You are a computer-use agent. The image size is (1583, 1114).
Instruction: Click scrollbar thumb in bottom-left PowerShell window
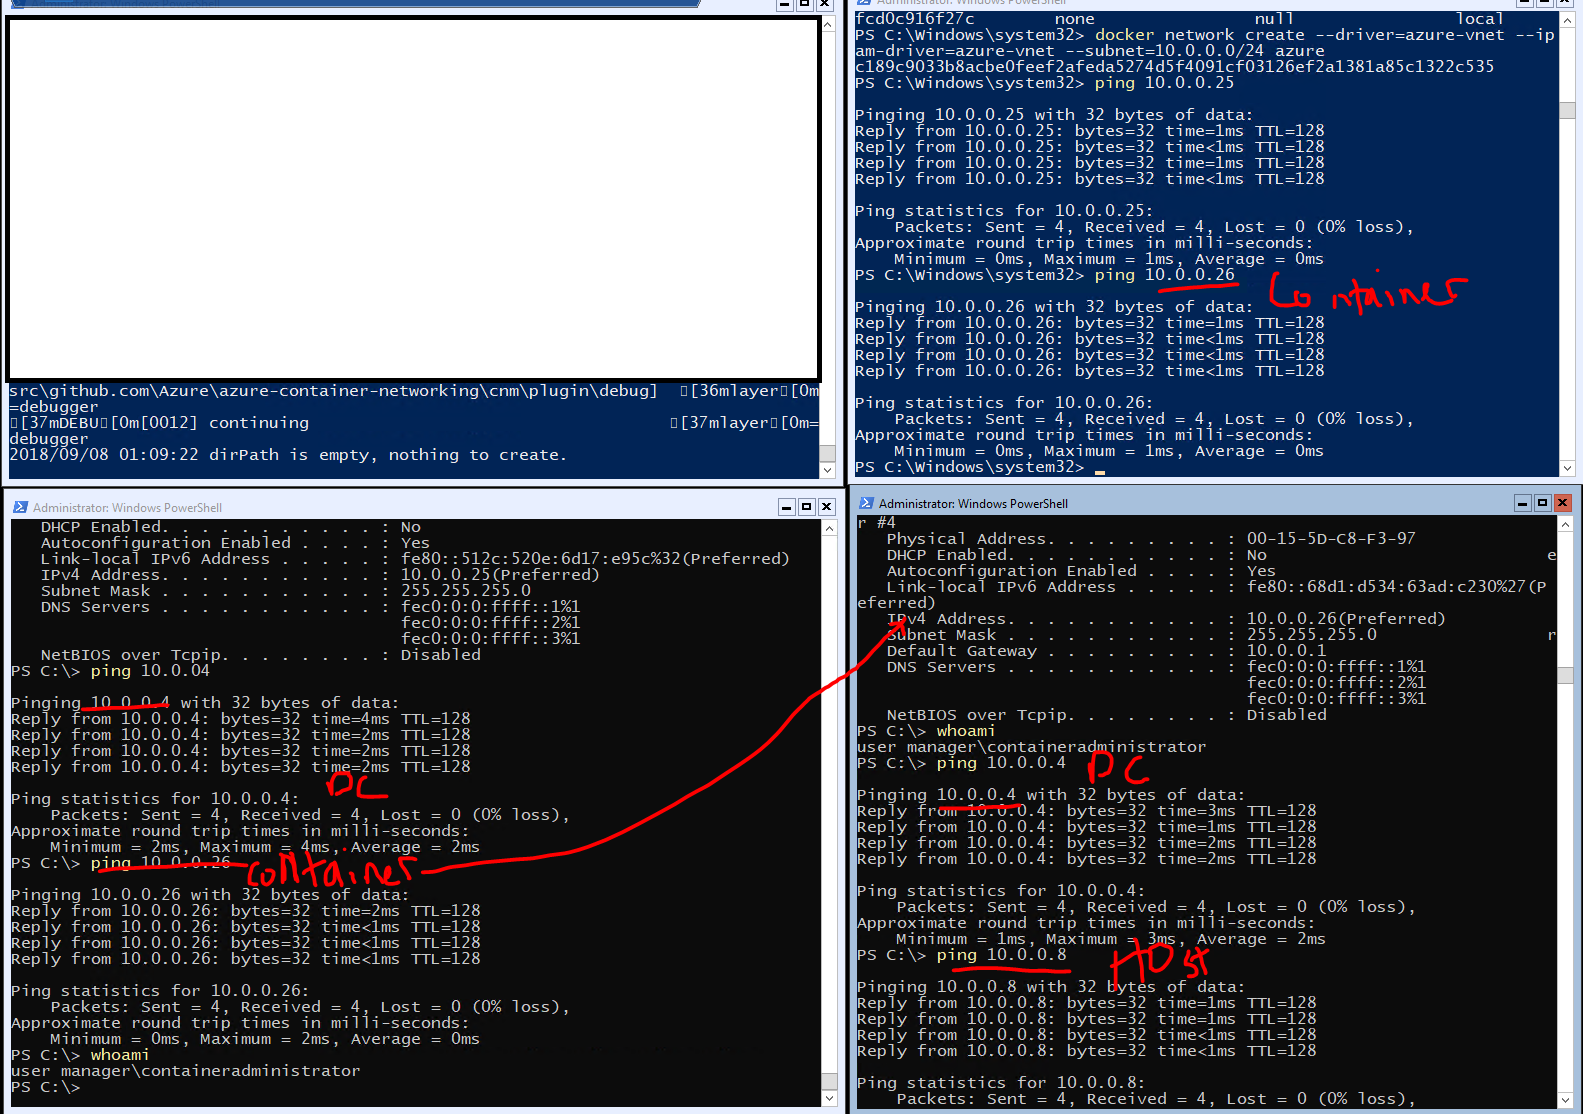click(829, 1081)
